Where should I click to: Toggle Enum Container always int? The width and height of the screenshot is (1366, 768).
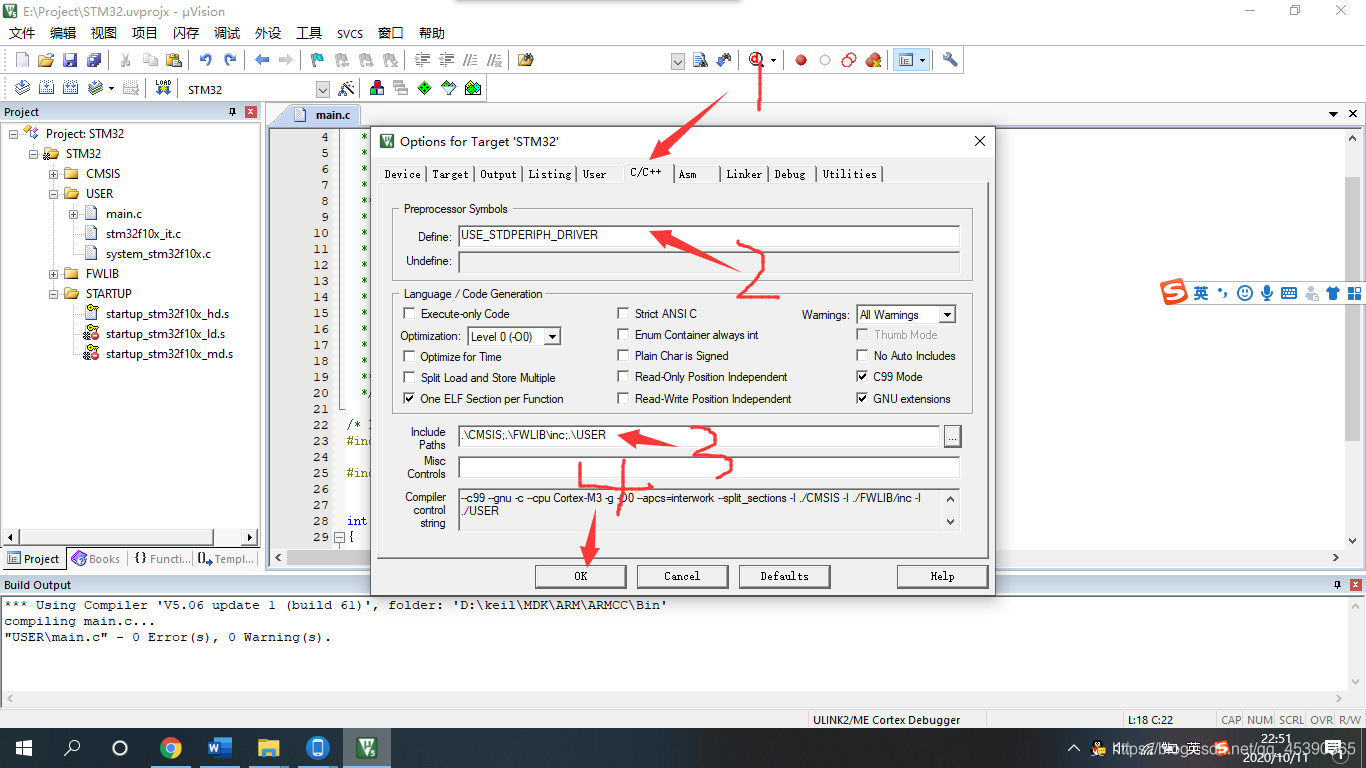pyautogui.click(x=624, y=335)
